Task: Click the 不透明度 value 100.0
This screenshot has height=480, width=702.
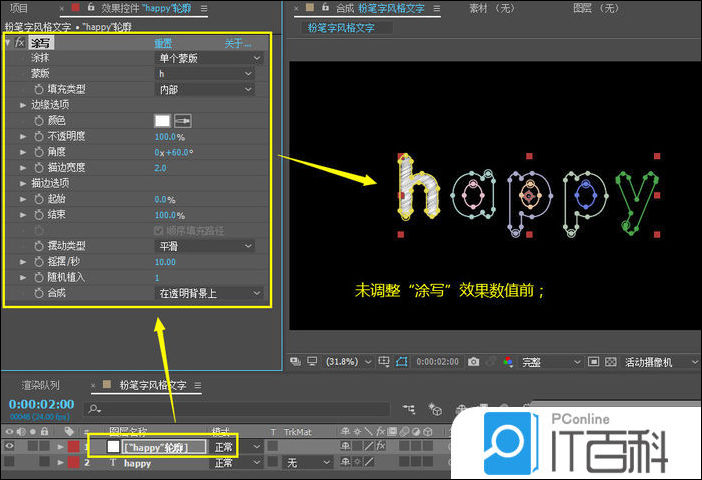Action: 165,137
